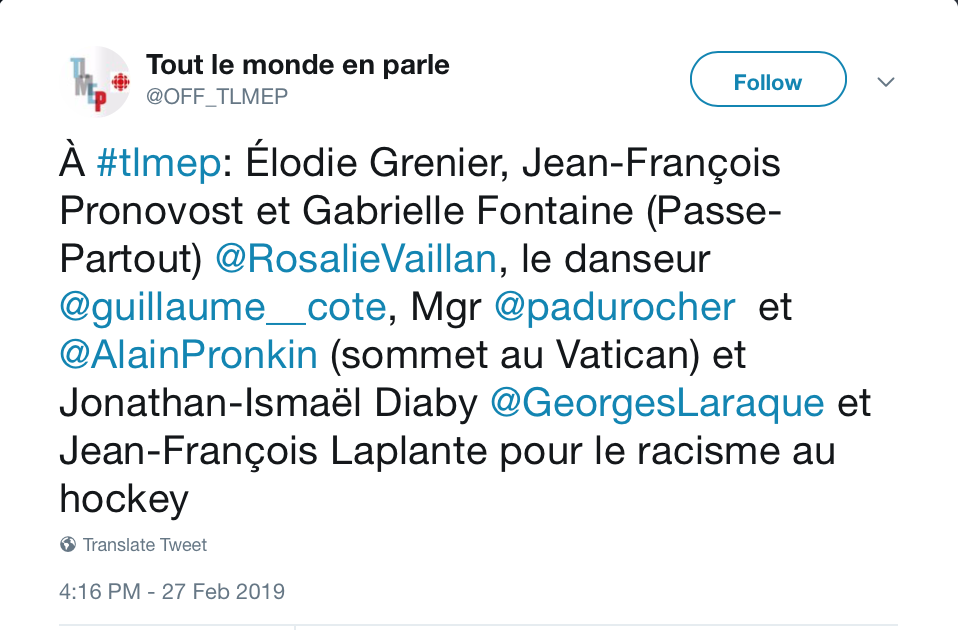Open the tweet options chevron menu
Viewport: 958px width, 630px height.
[x=885, y=82]
